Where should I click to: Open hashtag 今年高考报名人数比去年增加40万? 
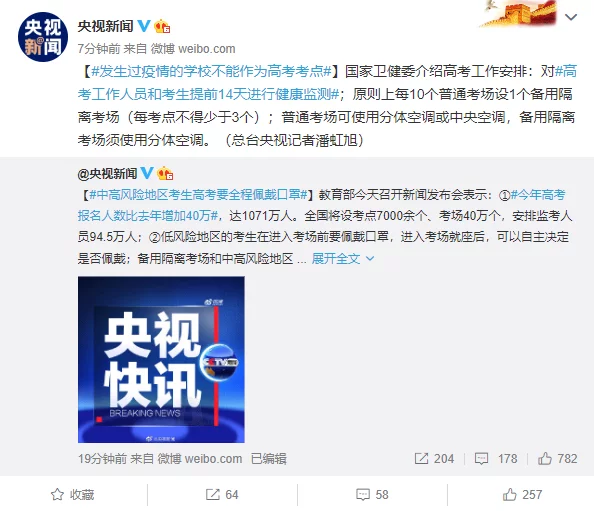(x=322, y=205)
